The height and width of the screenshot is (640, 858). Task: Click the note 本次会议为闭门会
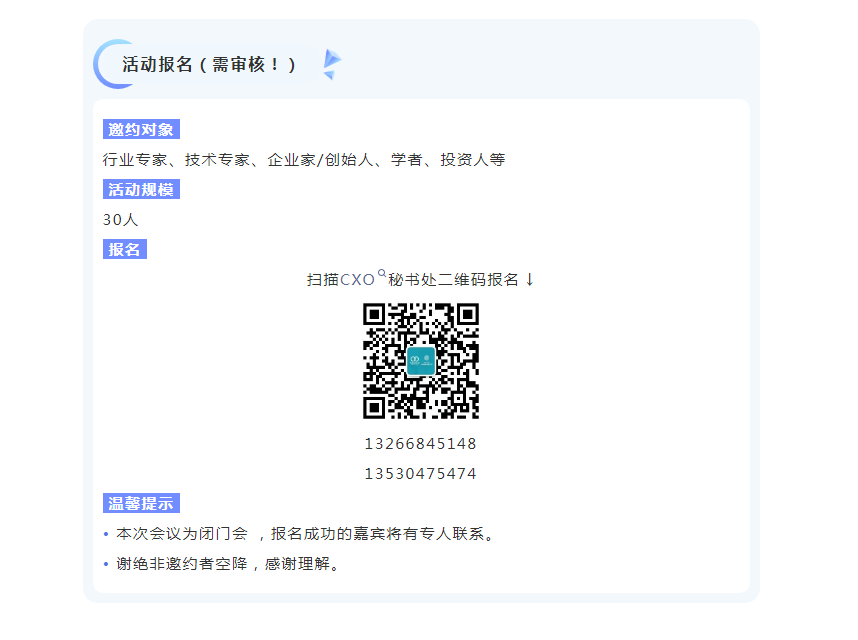point(305,534)
